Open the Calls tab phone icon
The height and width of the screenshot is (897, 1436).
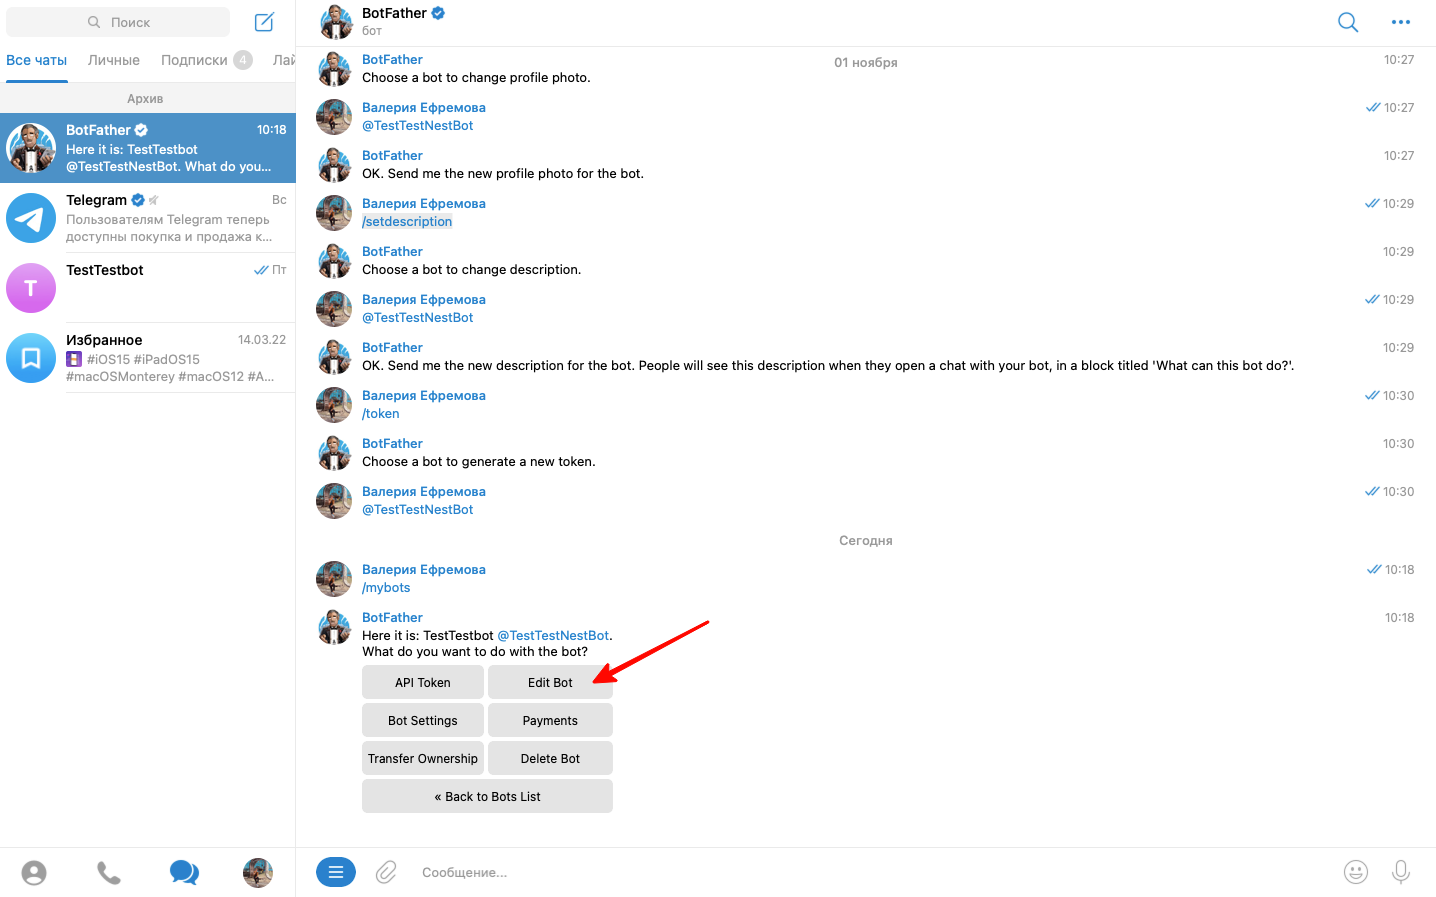(x=109, y=873)
